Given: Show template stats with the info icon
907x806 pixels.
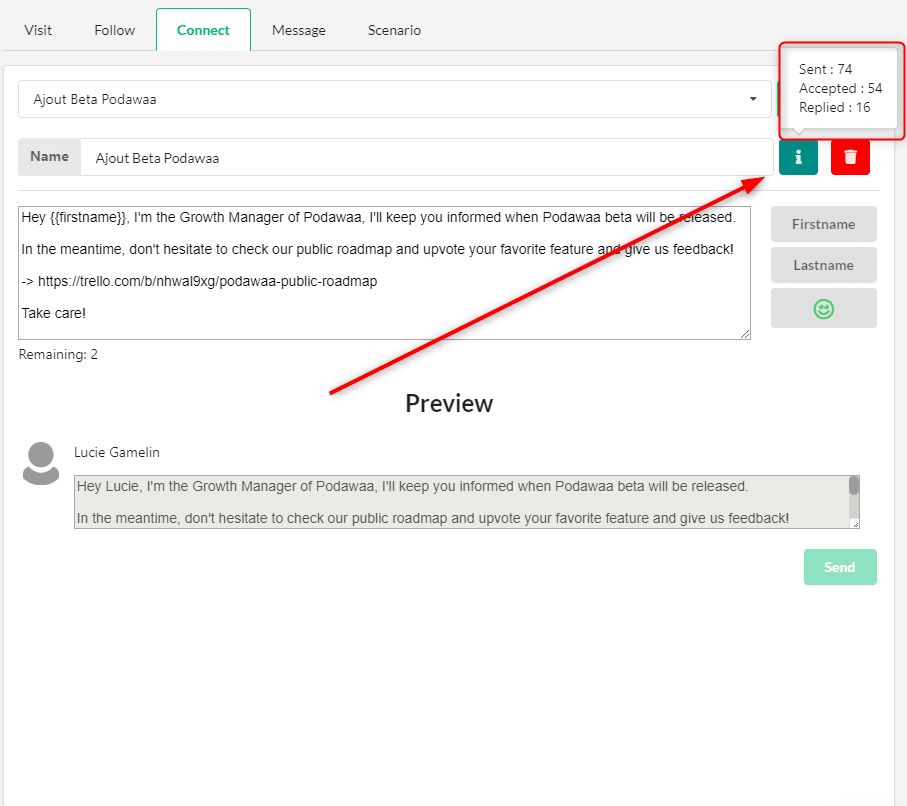Looking at the screenshot, I should point(798,157).
